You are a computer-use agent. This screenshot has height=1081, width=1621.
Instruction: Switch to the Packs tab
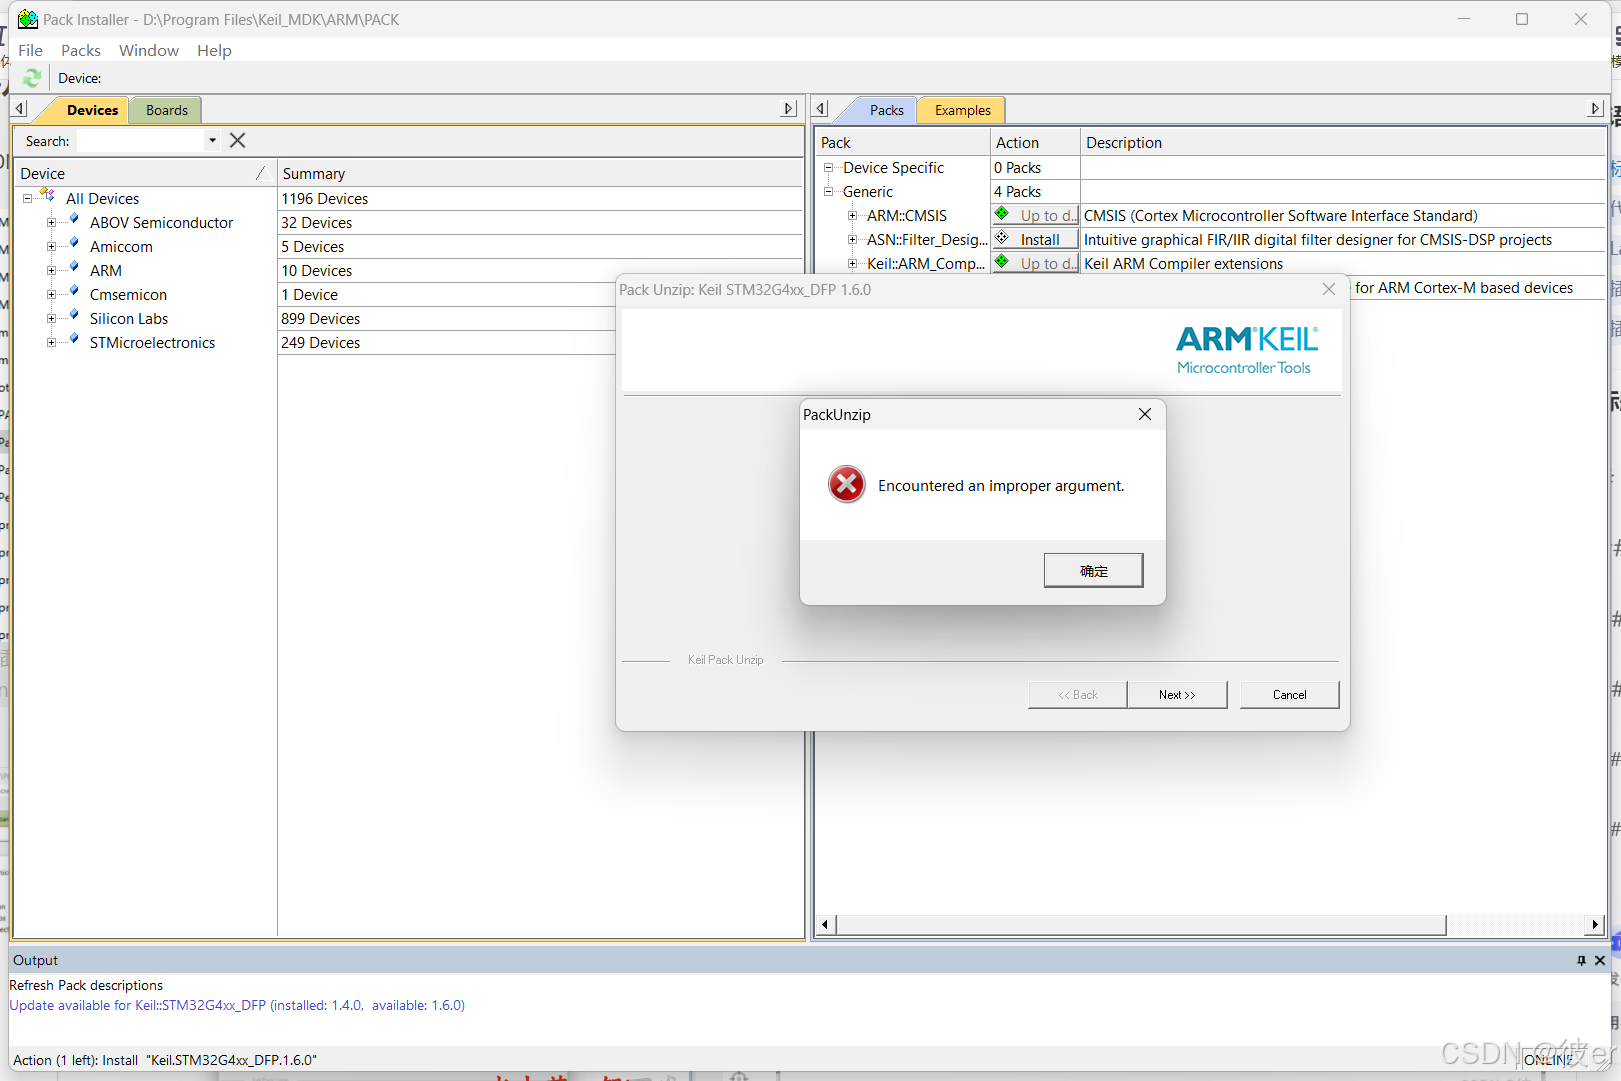coord(886,110)
